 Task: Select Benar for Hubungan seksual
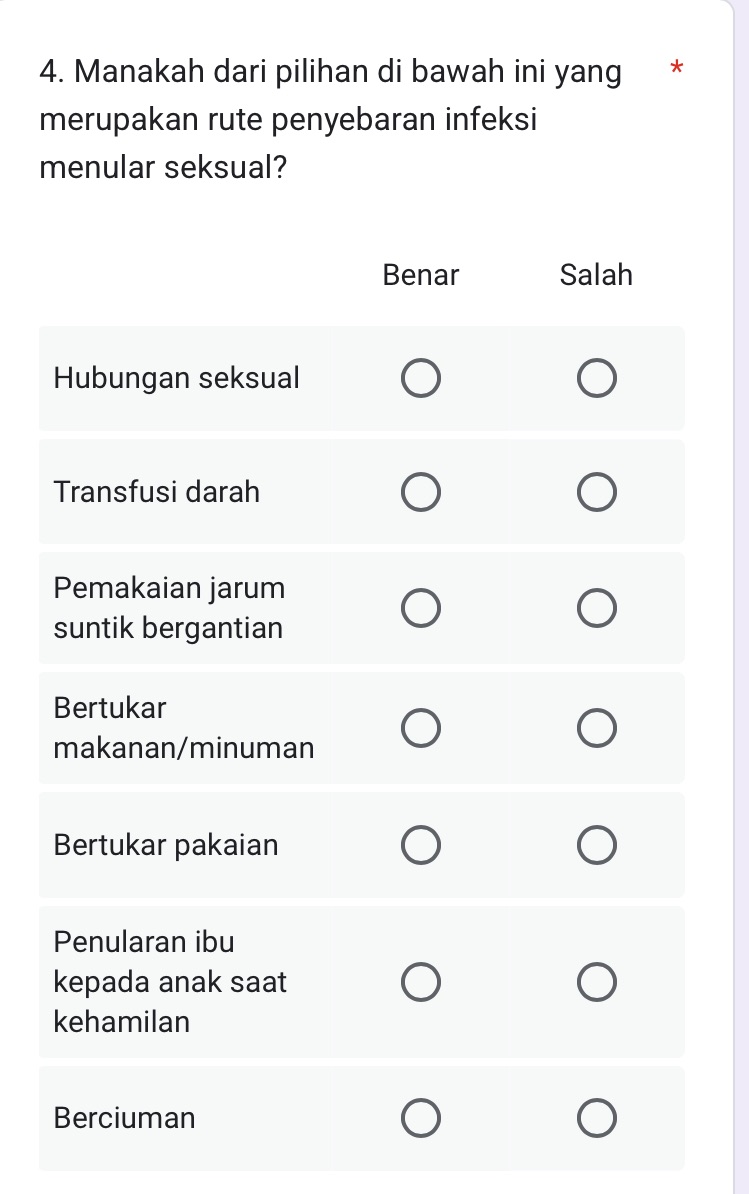tap(420, 378)
